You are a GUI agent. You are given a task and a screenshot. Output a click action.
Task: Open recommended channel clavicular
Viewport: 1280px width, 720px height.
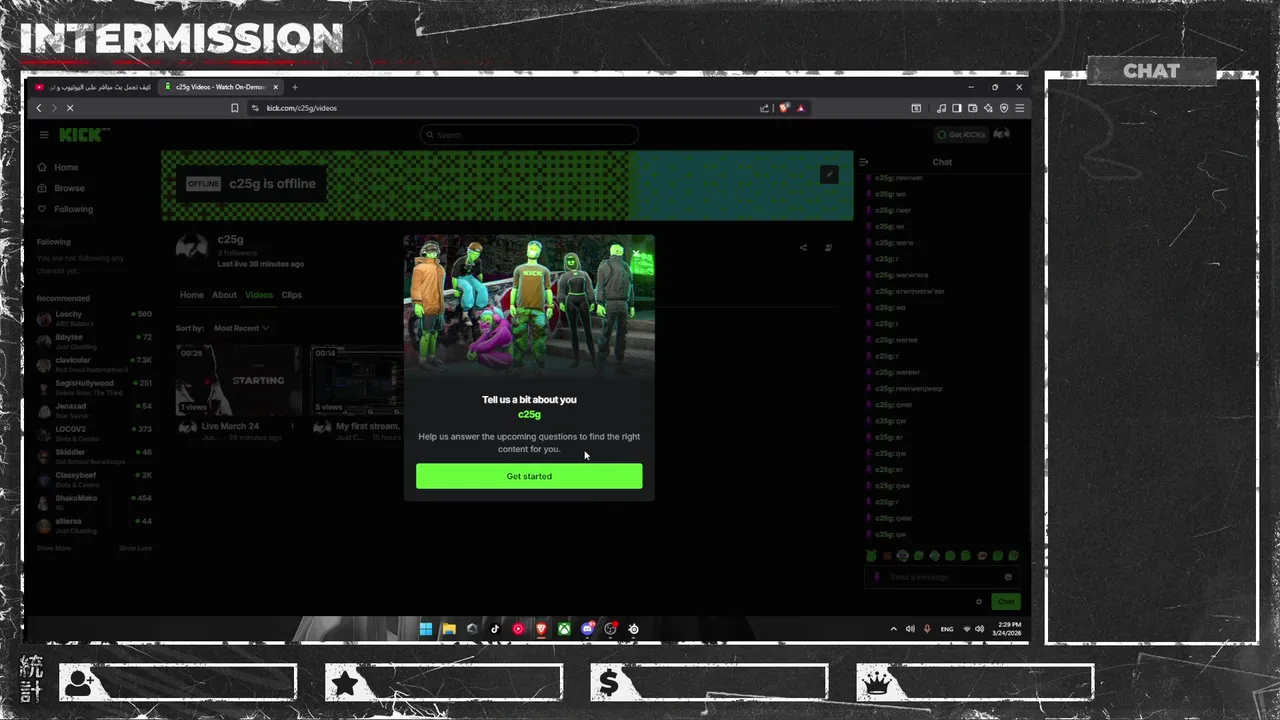tap(93, 364)
